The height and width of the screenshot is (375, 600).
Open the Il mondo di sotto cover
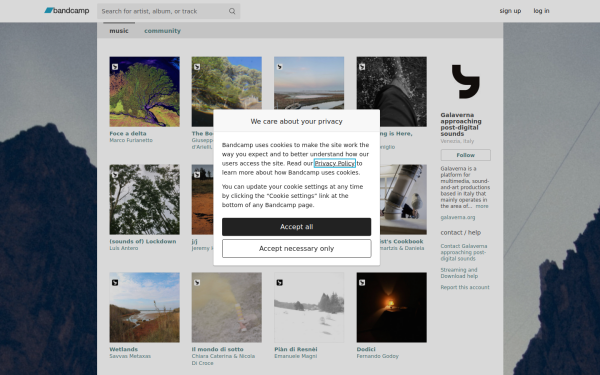click(x=227, y=307)
